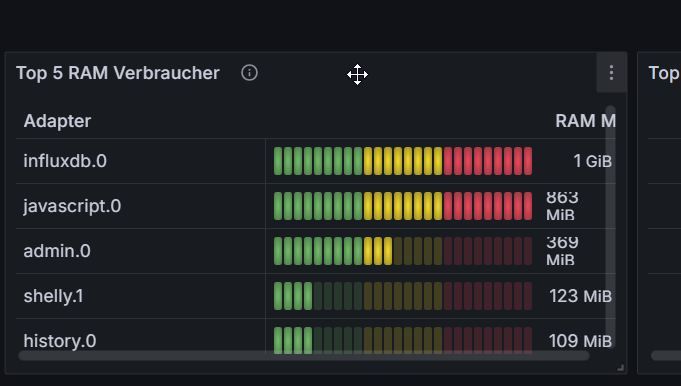Click the admin.0 RAM gauge bar
Viewport: 681px width, 386px height.
[403, 251]
